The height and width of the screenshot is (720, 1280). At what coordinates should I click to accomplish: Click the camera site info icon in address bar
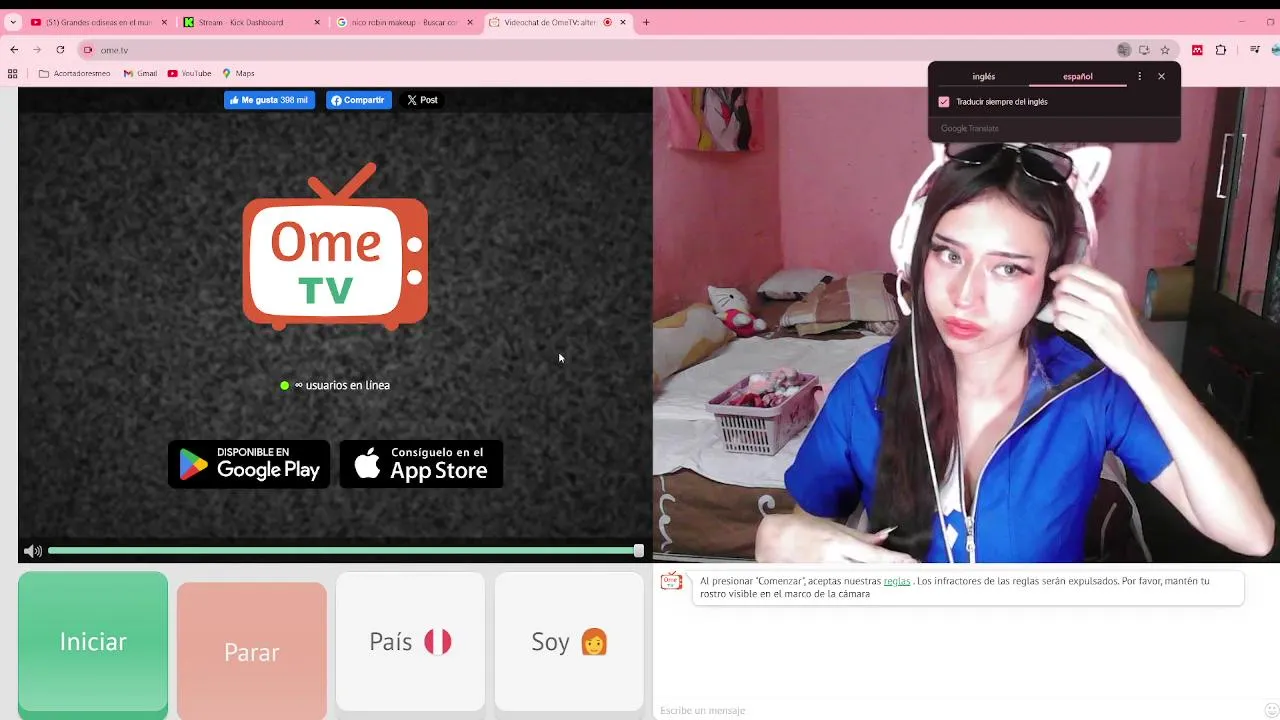(x=88, y=50)
